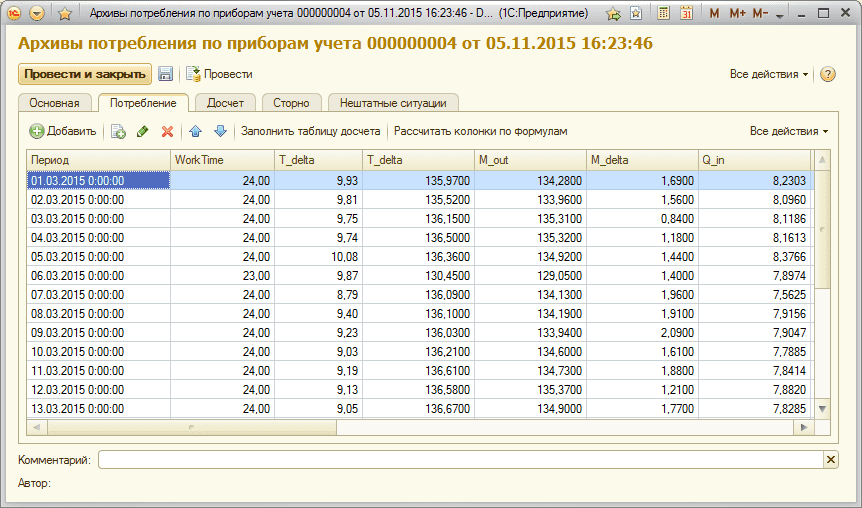Click the M_out value 134,2800
The height and width of the screenshot is (508, 862).
[x=530, y=180]
